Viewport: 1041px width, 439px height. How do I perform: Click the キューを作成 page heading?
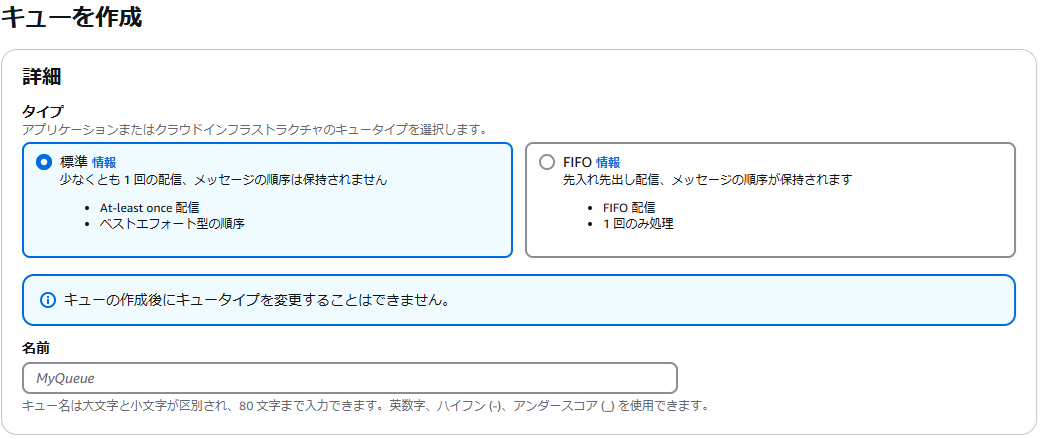71,17
